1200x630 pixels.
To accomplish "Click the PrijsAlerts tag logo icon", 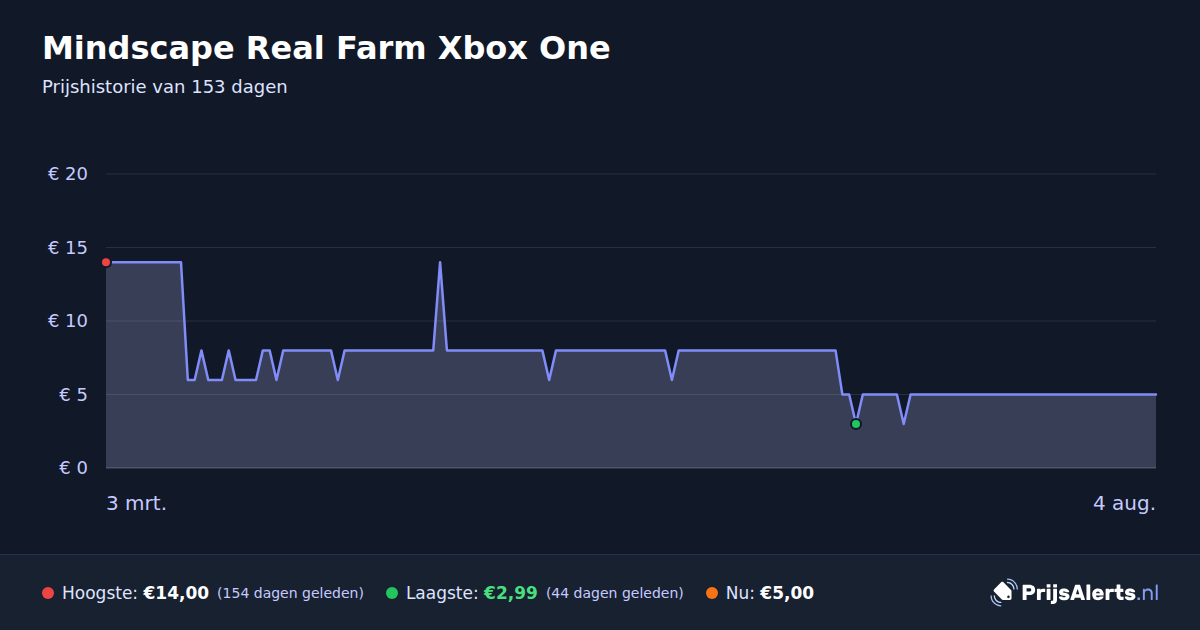I will 1003,592.
